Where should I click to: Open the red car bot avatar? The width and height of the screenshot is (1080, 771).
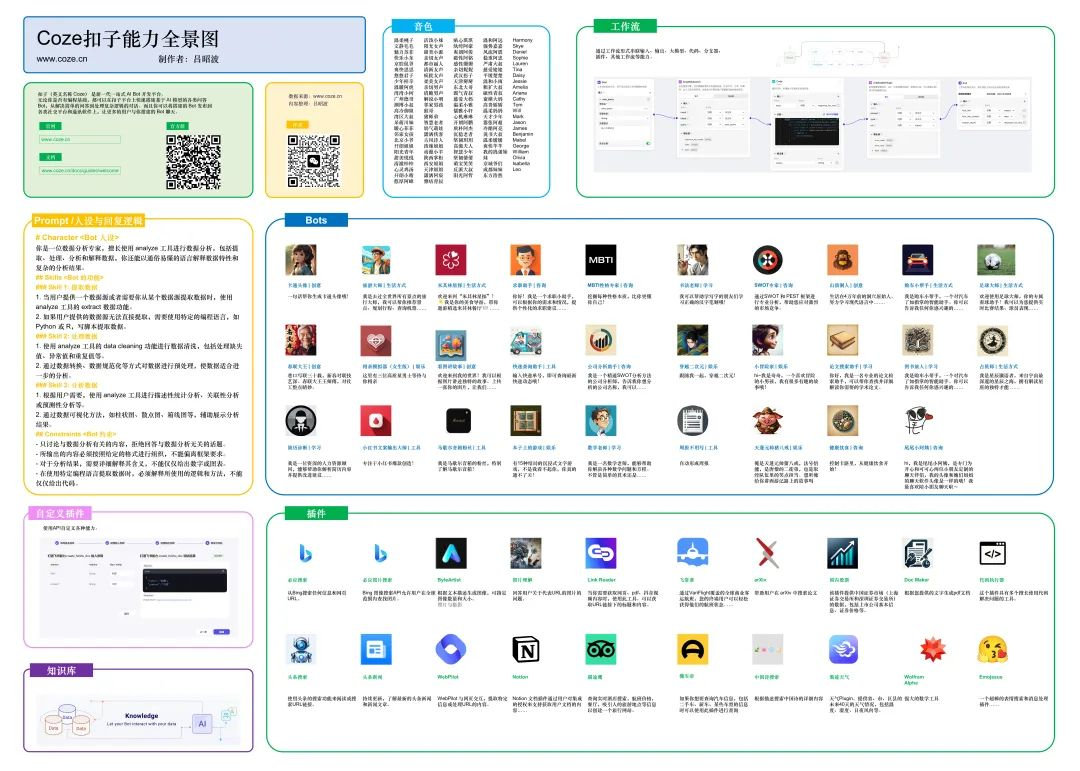(x=917, y=260)
